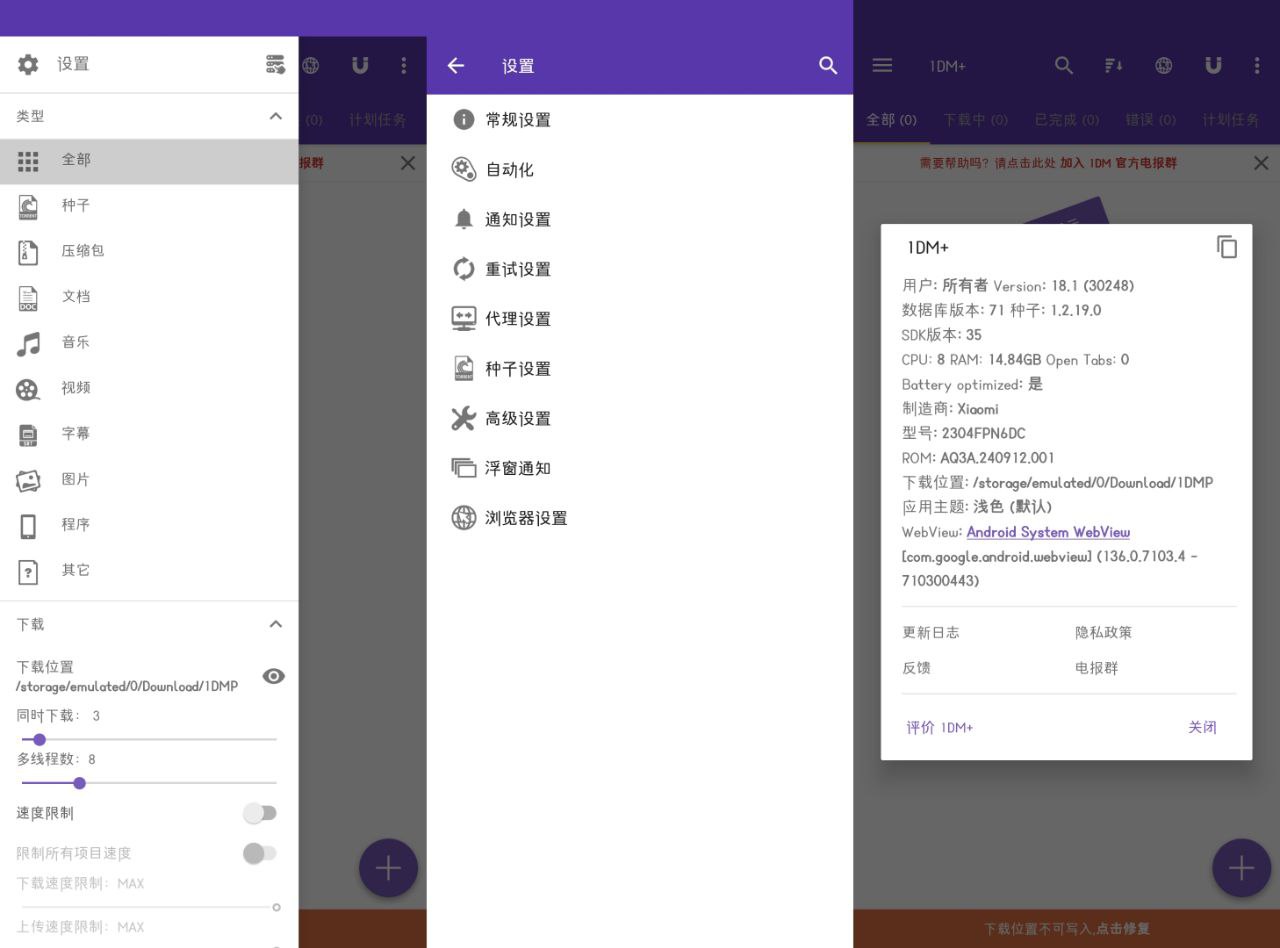Switch to the 已完成 (0) tab

(x=1066, y=120)
